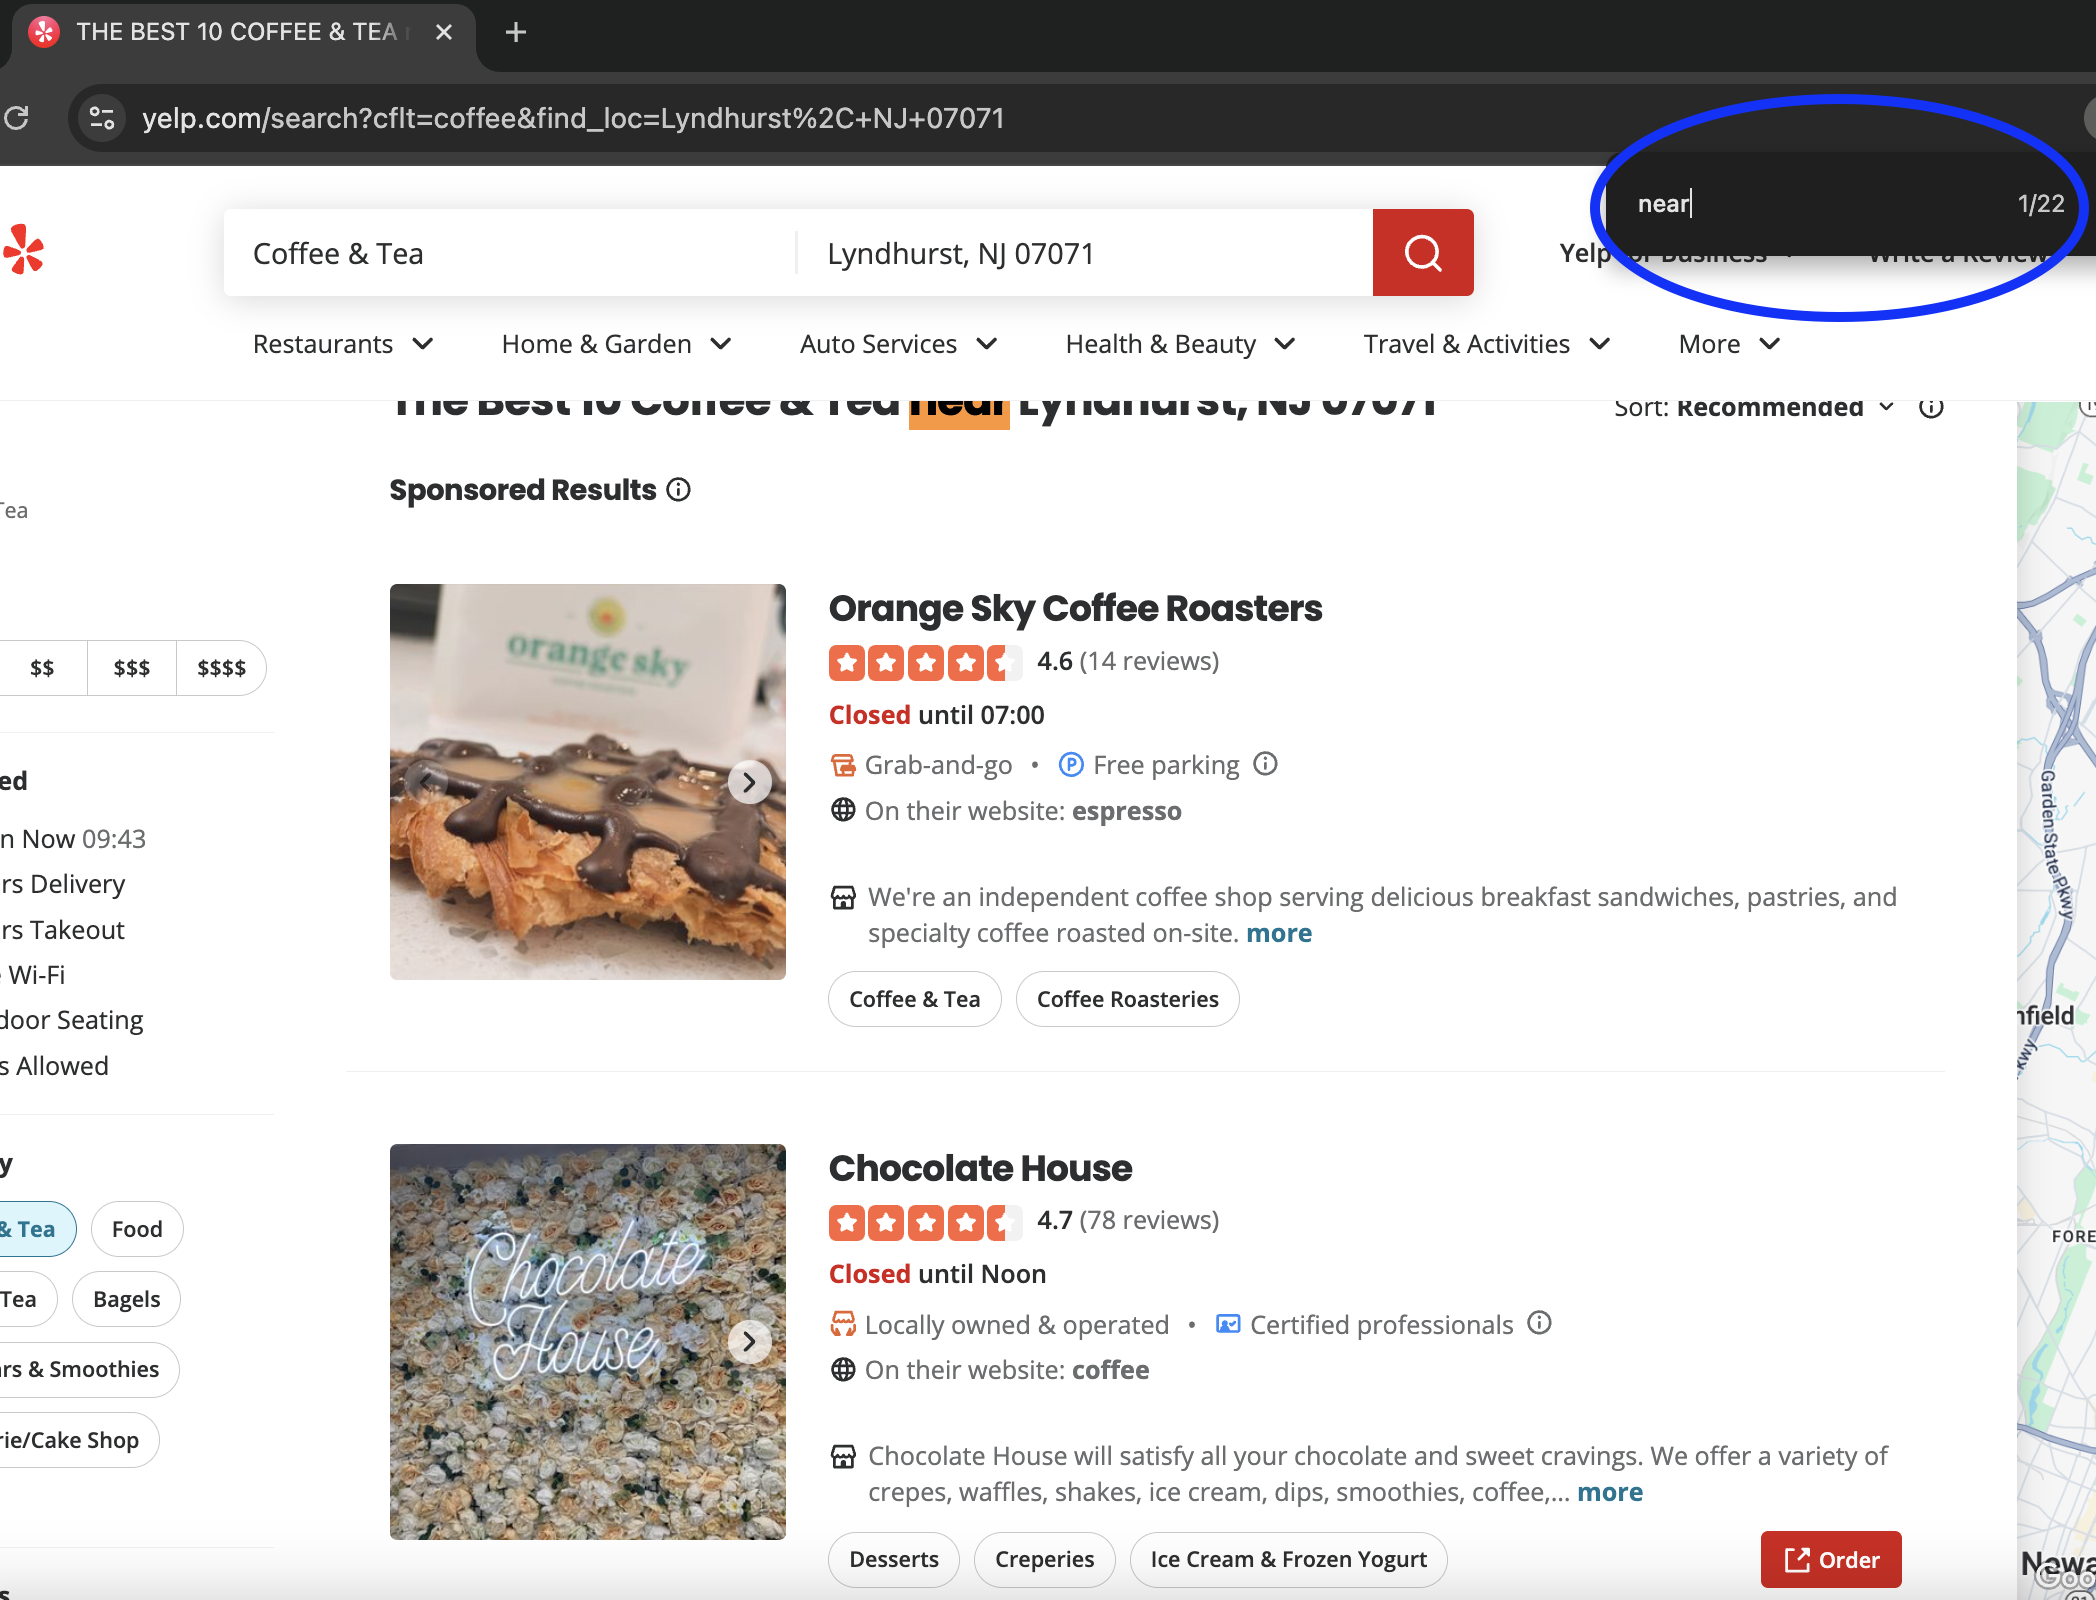Click the site info icon in address bar
Viewport: 2096px width, 1600px height.
click(101, 118)
